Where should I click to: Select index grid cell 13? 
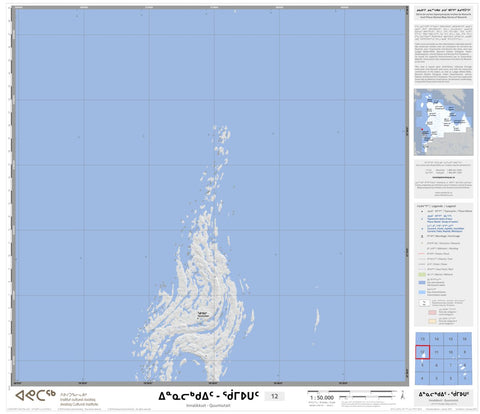pyautogui.click(x=422, y=339)
